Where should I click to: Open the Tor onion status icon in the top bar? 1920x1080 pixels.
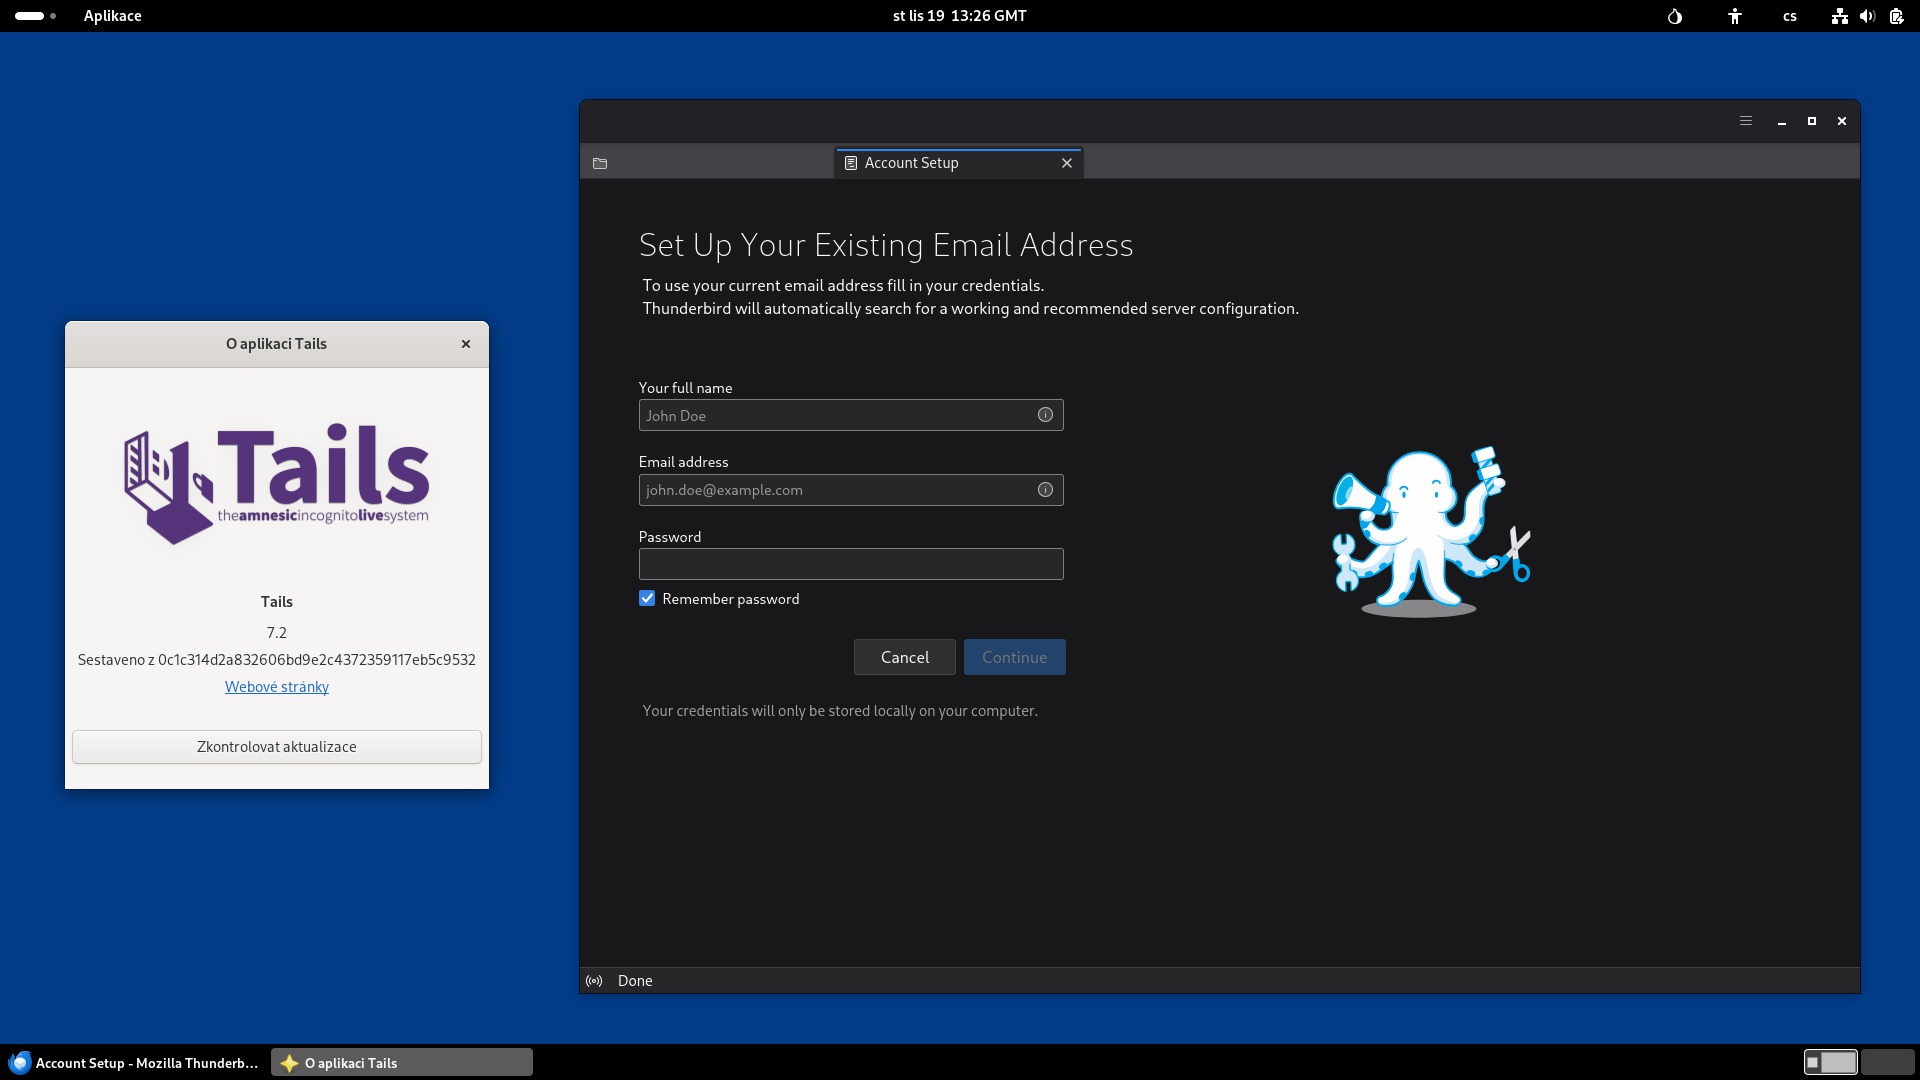[x=1675, y=16]
